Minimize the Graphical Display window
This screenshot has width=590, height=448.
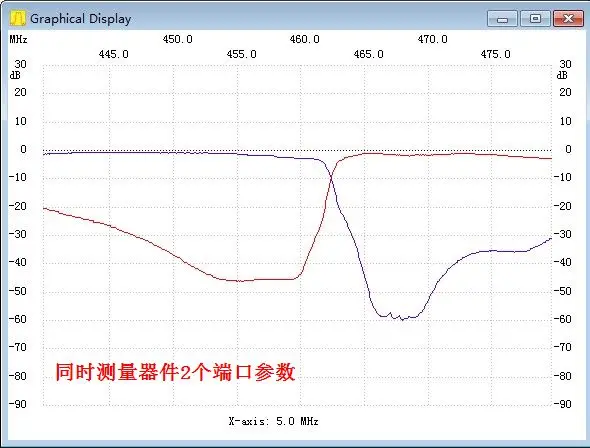point(503,18)
